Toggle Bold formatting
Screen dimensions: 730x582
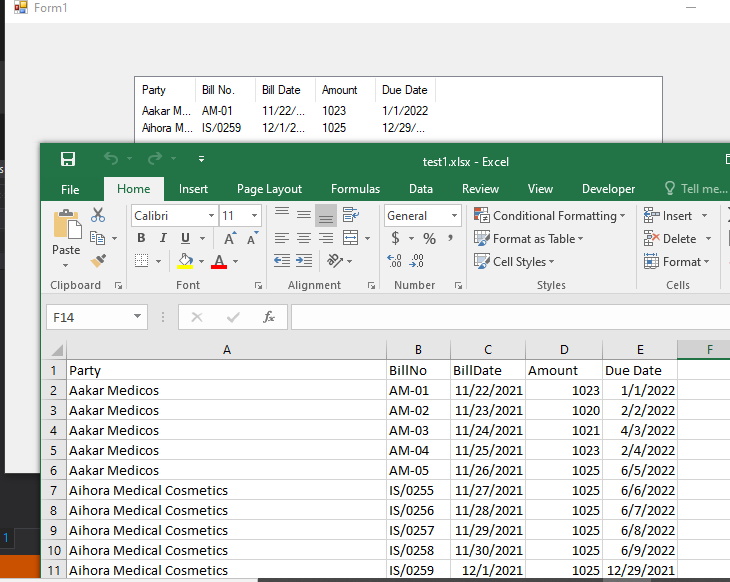coord(141,238)
